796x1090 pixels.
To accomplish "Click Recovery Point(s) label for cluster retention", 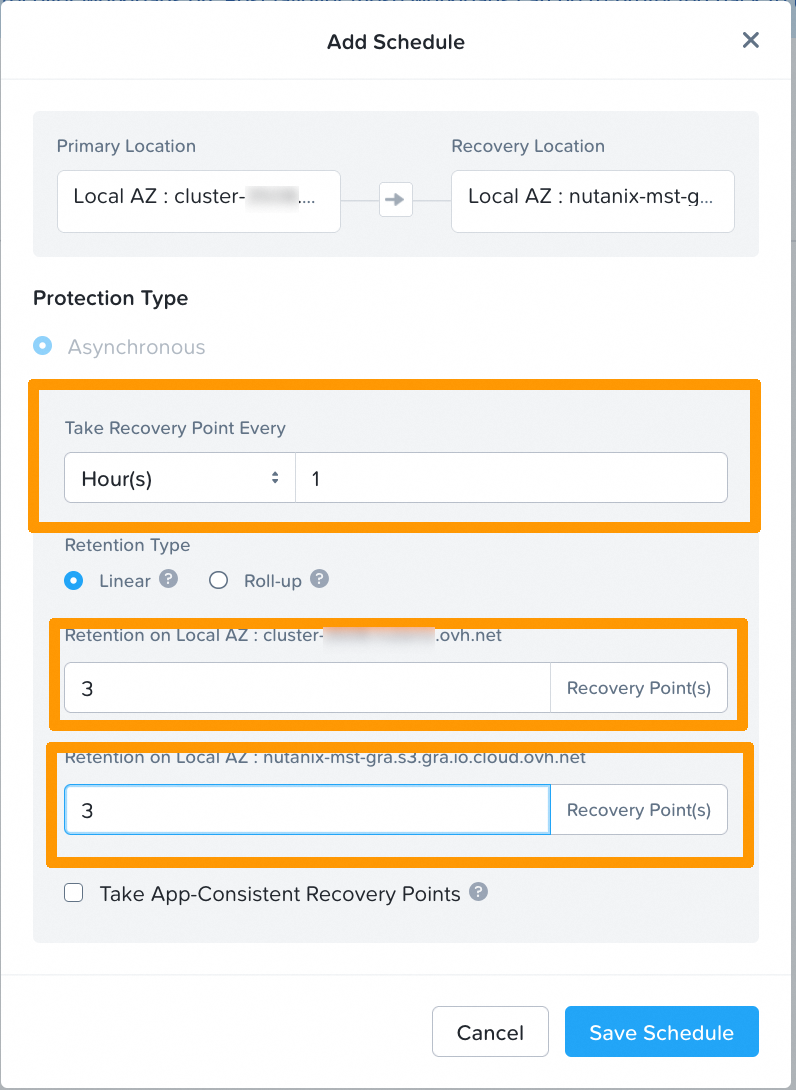I will click(x=639, y=688).
